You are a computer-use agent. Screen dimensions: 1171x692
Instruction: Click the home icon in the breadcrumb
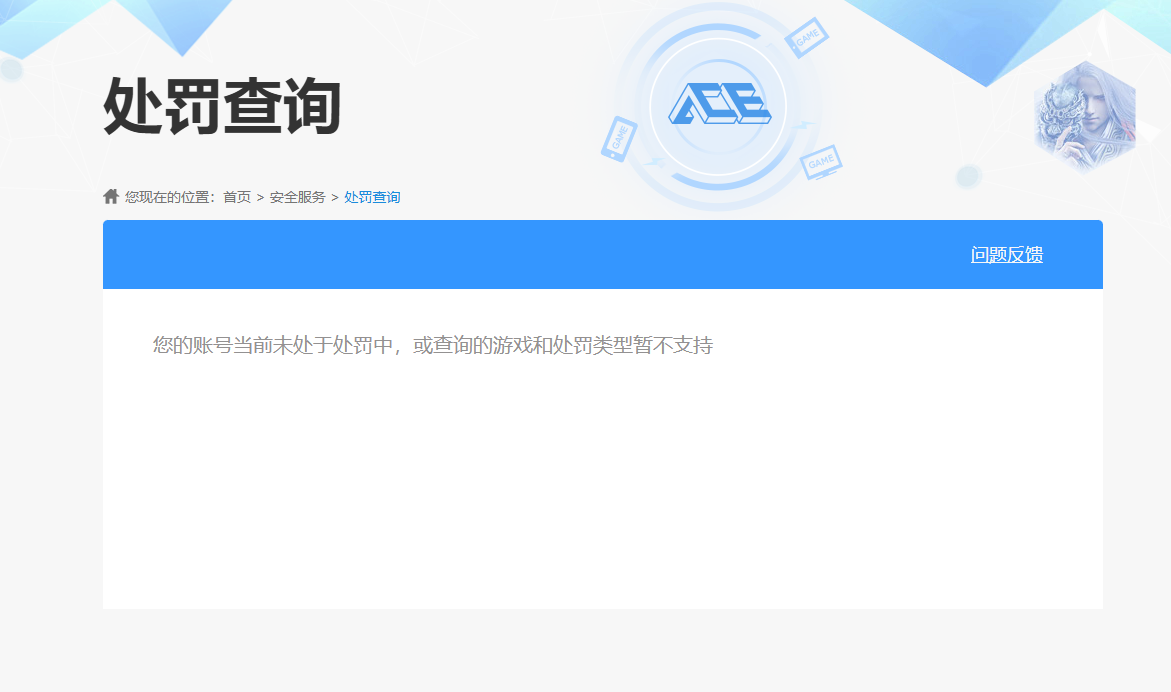111,196
